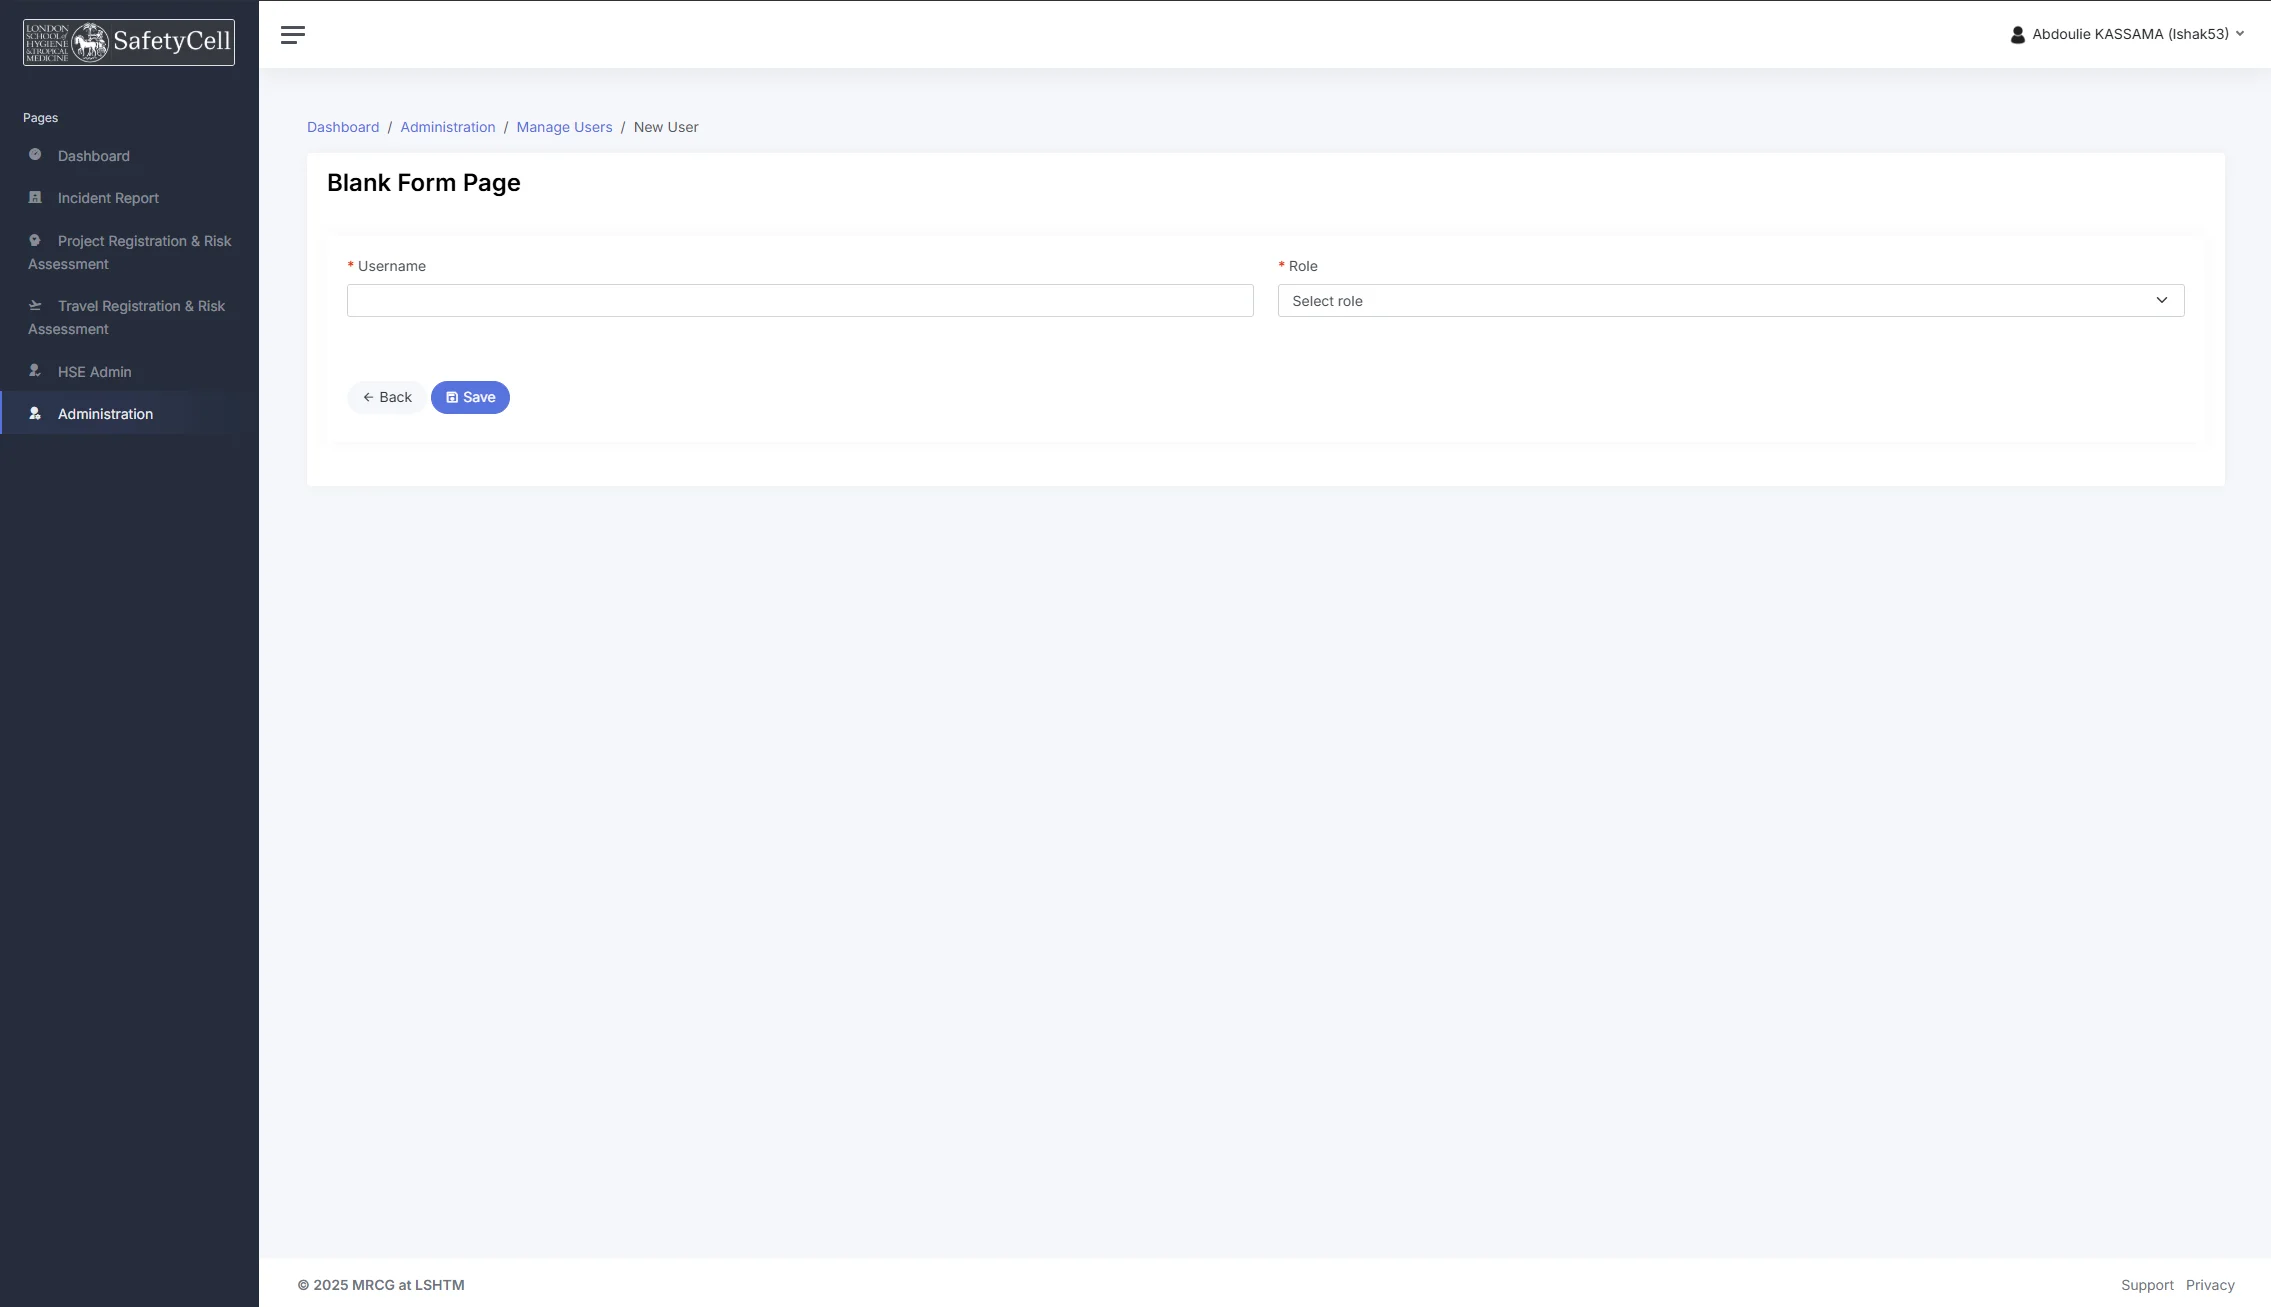Click the Travel Registration & Risk Assessment icon

[x=34, y=304]
